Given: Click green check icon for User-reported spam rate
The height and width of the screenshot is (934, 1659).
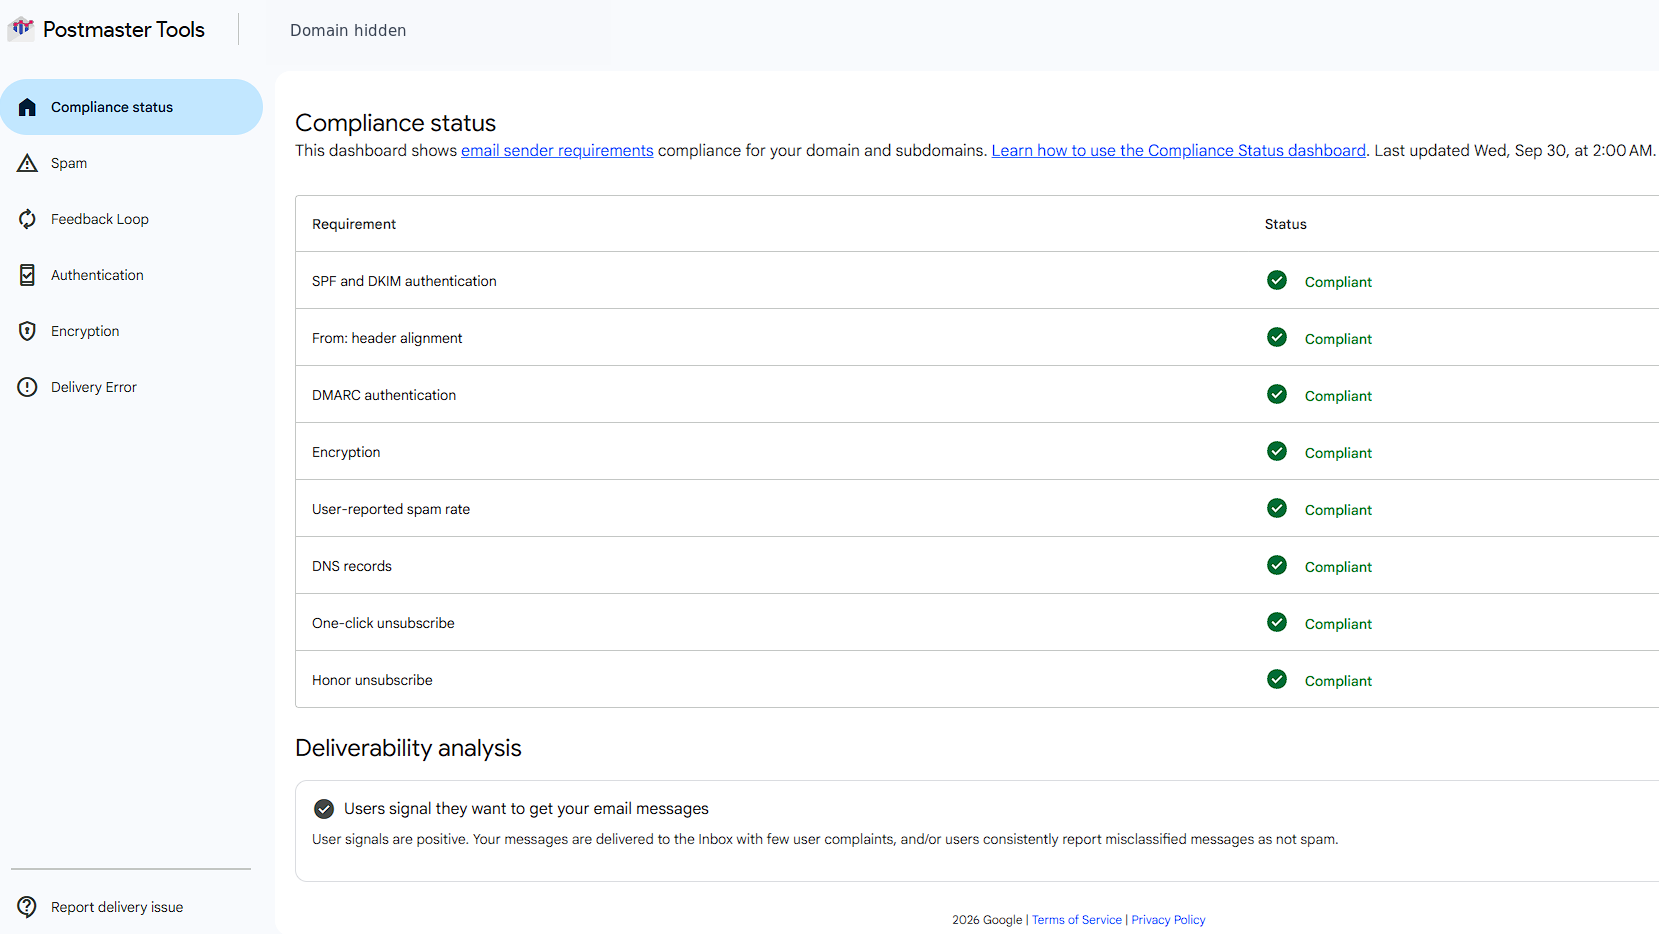Looking at the screenshot, I should 1277,508.
